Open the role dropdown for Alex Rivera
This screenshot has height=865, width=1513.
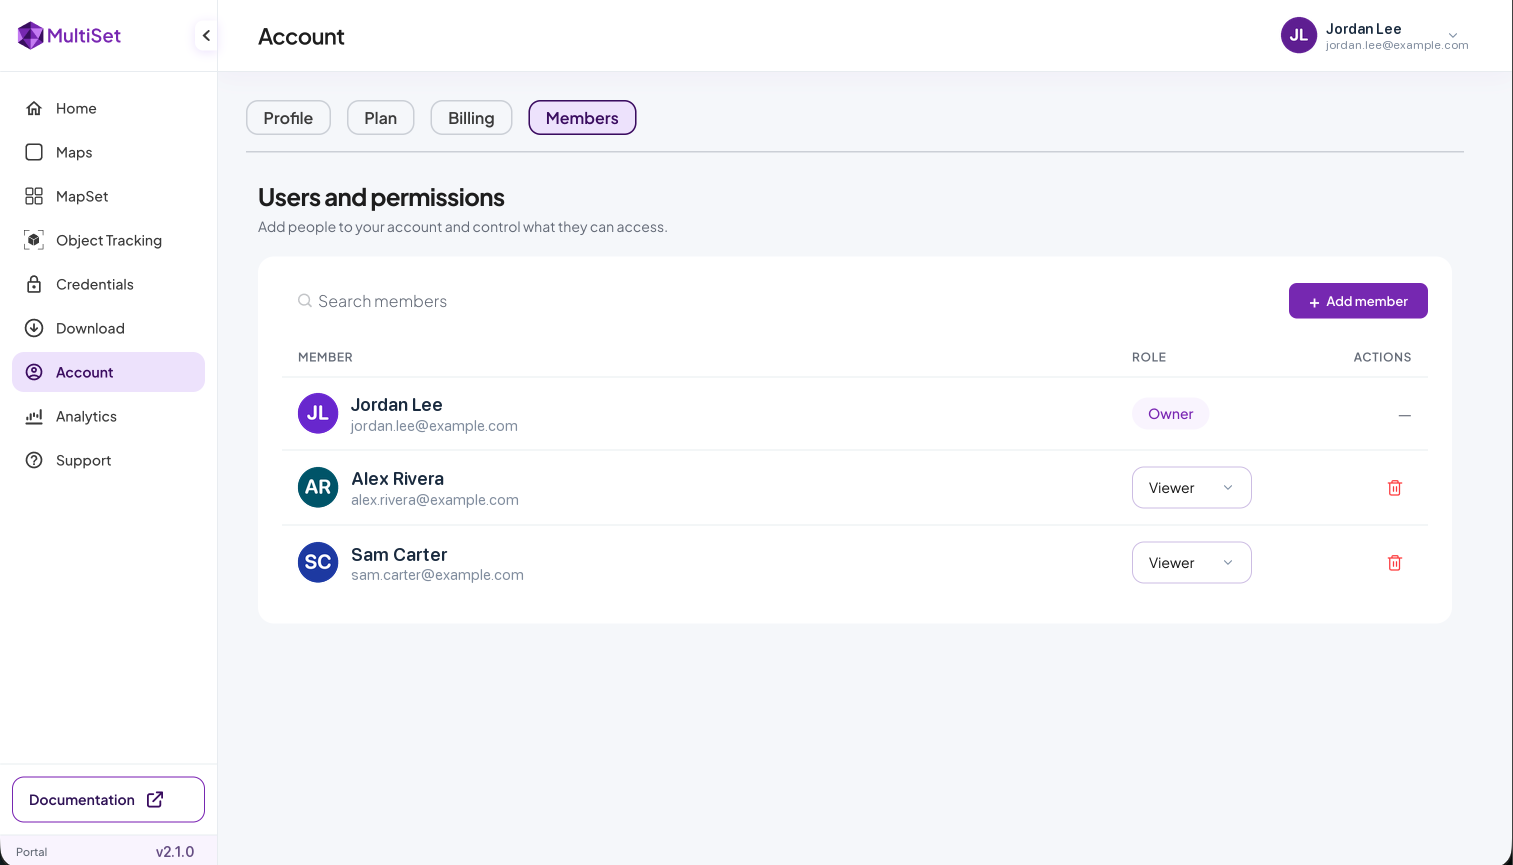point(1192,488)
